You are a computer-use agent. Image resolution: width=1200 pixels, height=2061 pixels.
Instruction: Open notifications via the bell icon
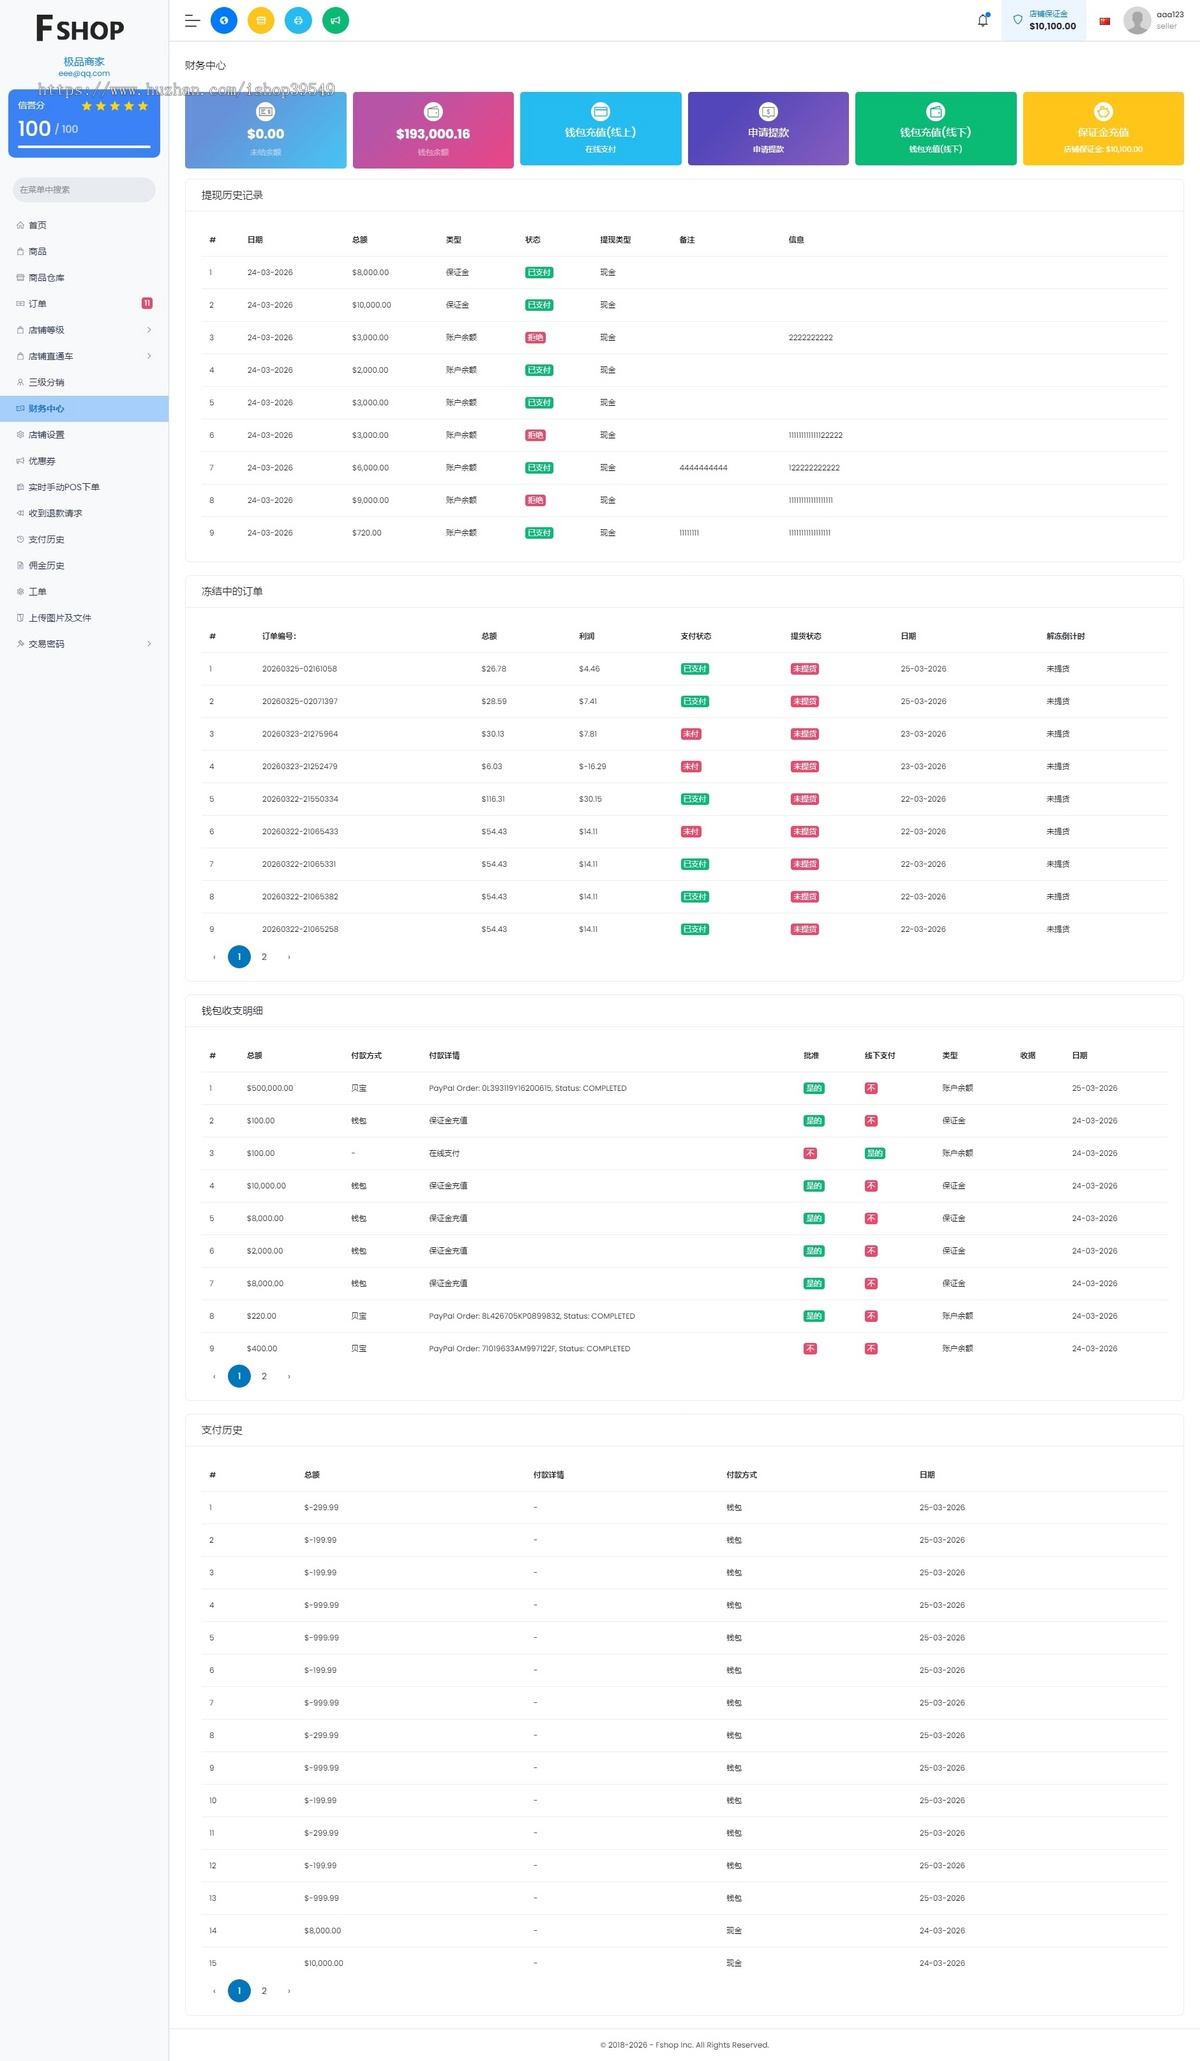pyautogui.click(x=983, y=20)
